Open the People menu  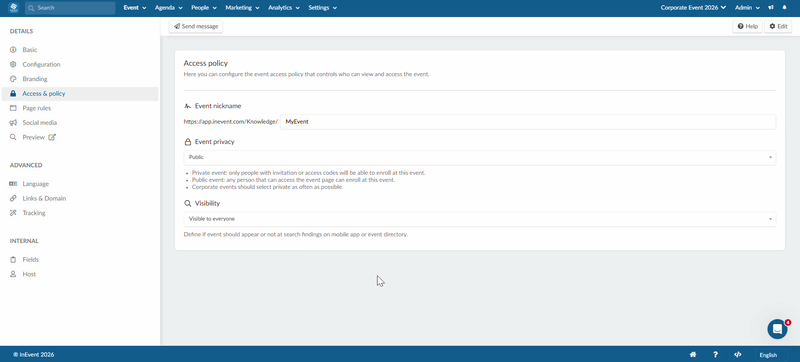click(204, 8)
